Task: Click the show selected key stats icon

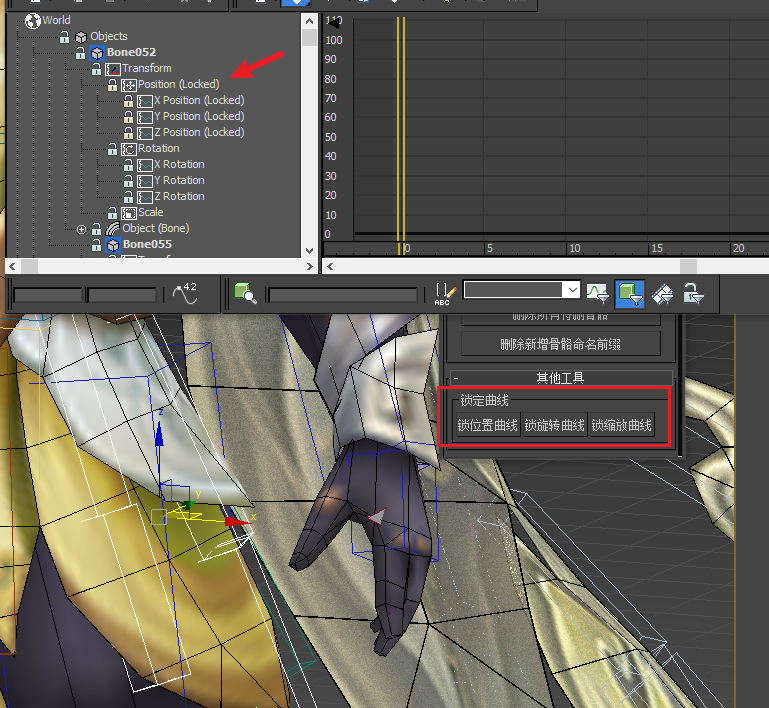Action: [x=184, y=292]
